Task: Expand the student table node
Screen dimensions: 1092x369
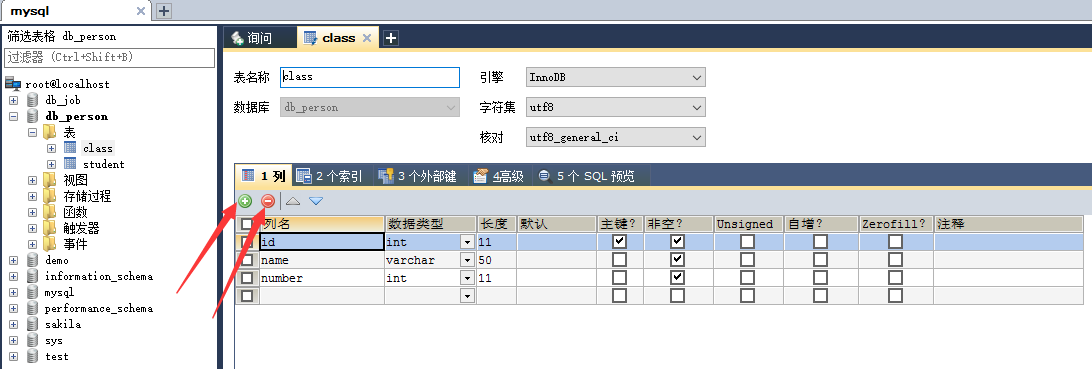Action: pos(51,164)
